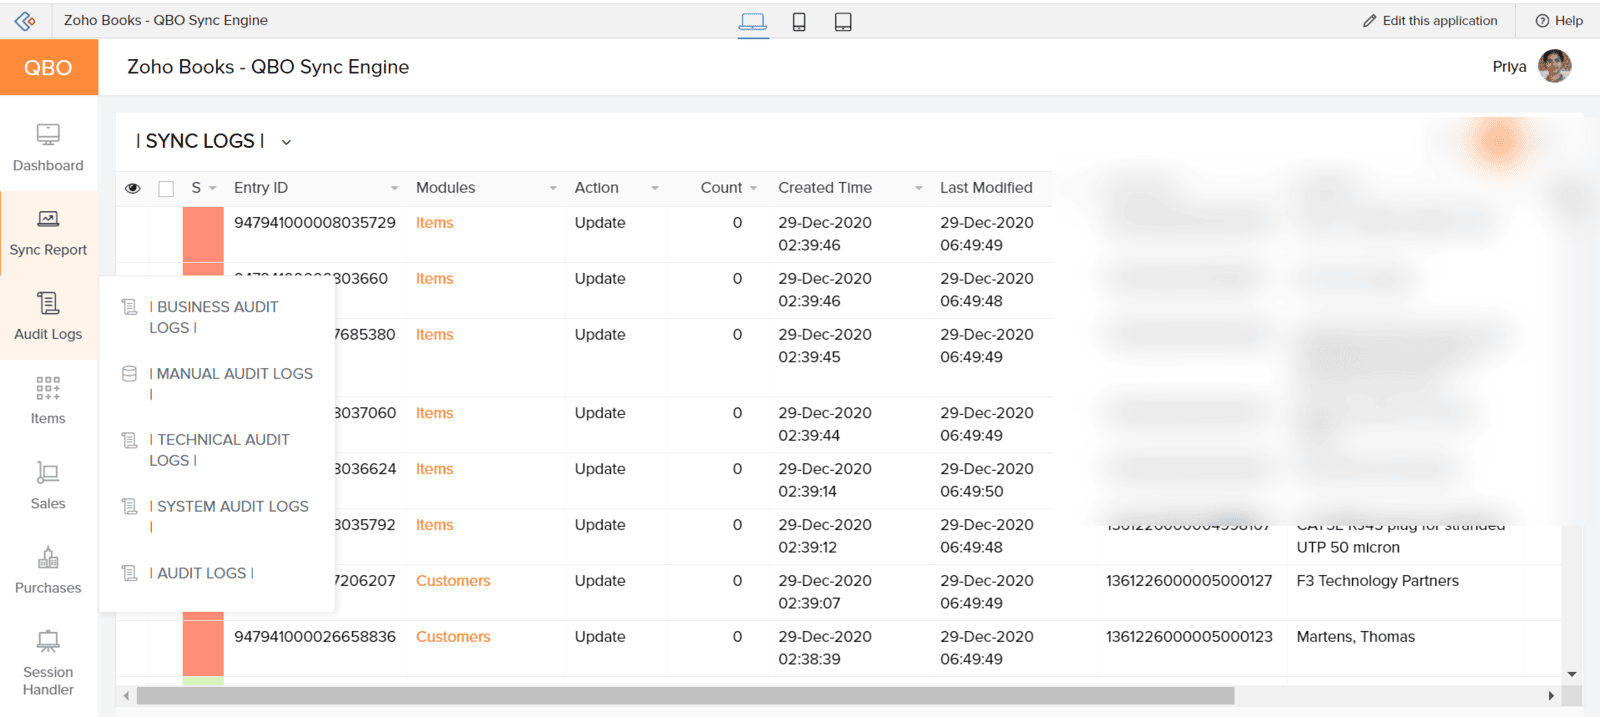Switch to tablet preview mode
This screenshot has height=717, width=1600.
(843, 22)
